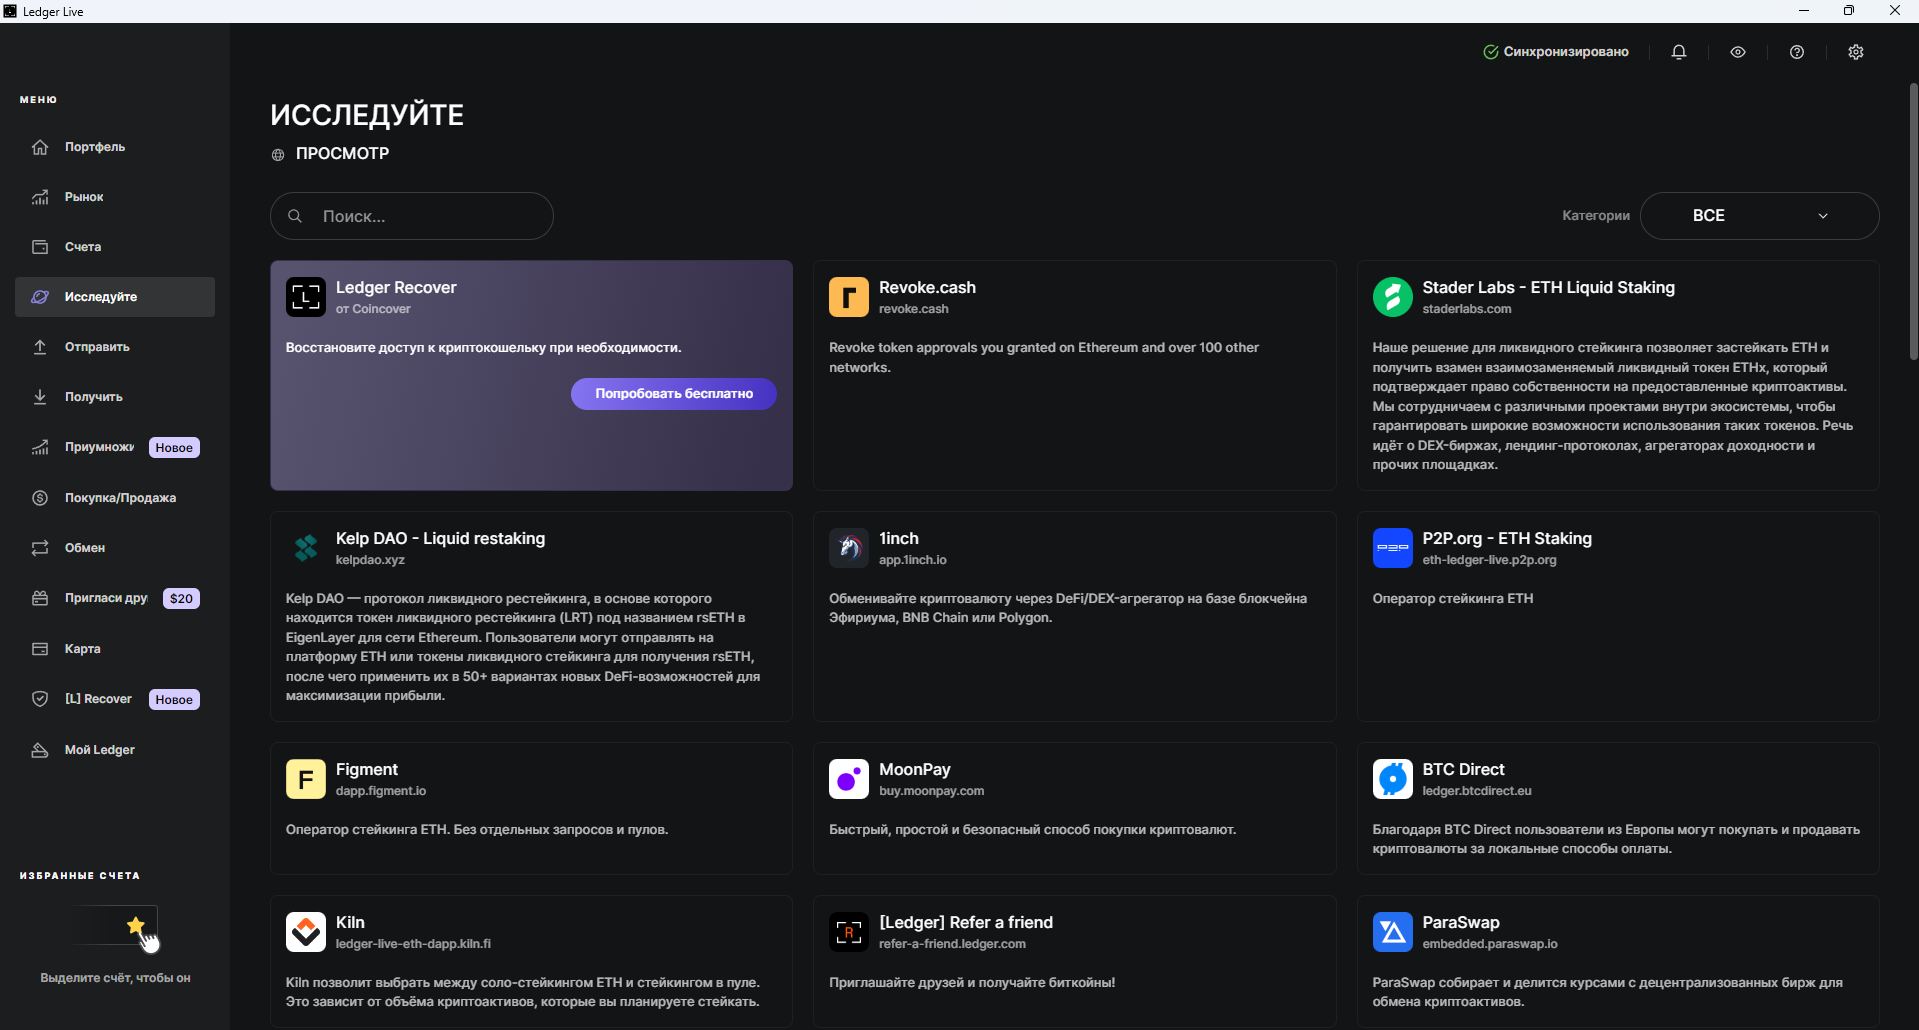The height and width of the screenshot is (1030, 1919).
Task: Click the Покупка/Продажа dollar icon
Action: (40, 498)
